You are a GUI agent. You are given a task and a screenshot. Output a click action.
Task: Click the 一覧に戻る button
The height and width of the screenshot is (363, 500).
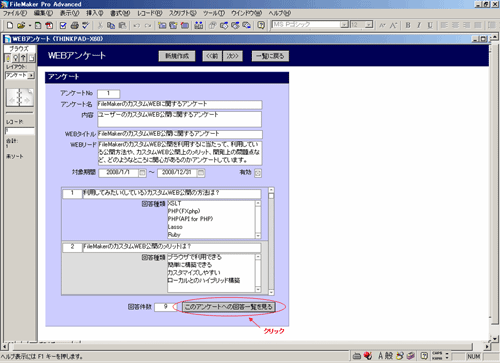[270, 56]
